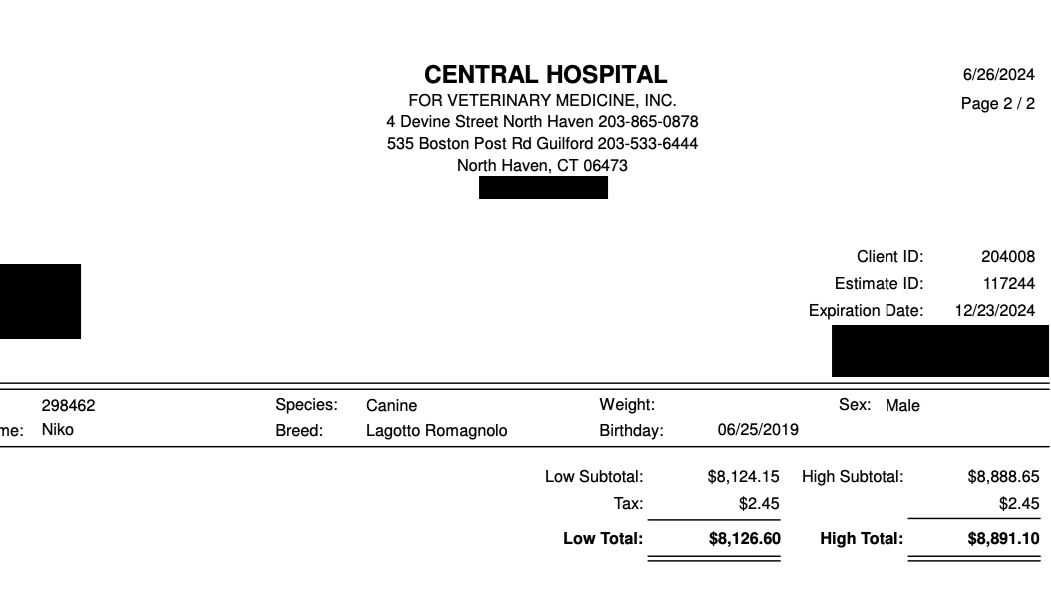Click the document date 6/26/2024

(x=998, y=74)
